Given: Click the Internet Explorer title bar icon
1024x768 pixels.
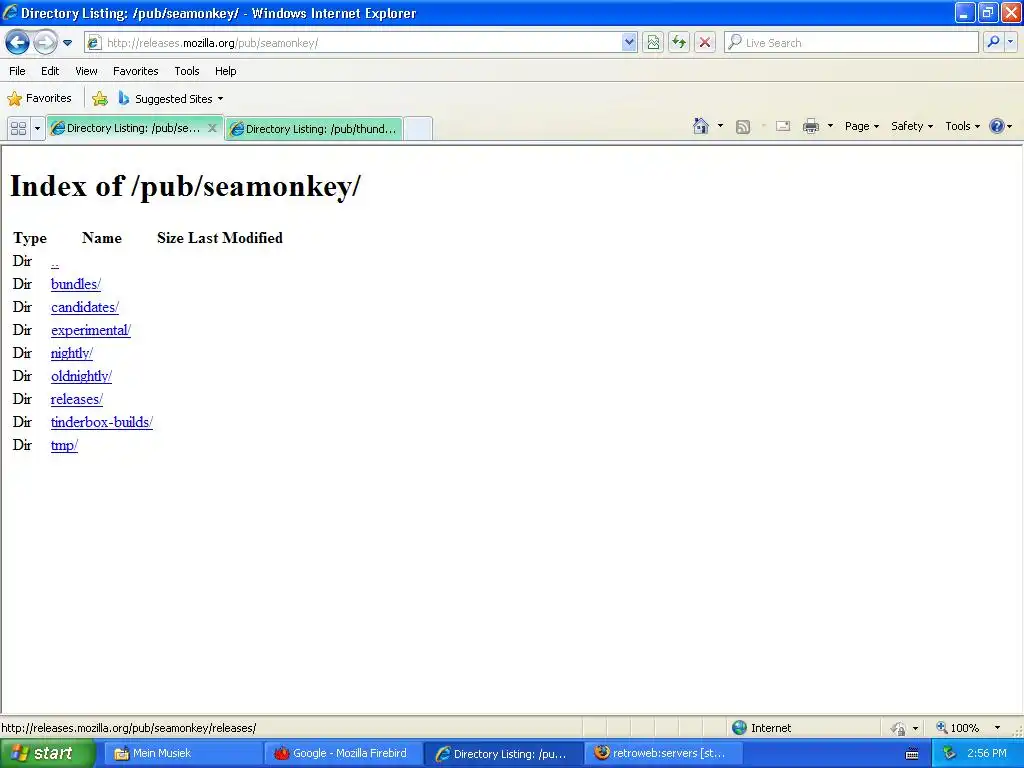Looking at the screenshot, I should pos(10,12).
